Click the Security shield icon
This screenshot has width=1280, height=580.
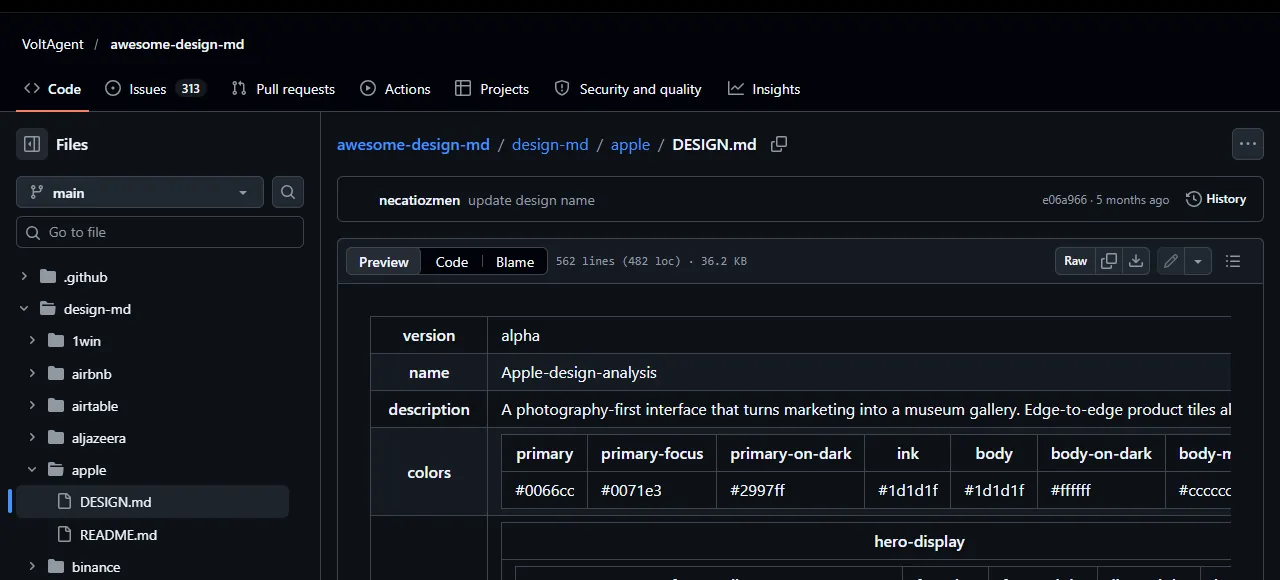[562, 89]
